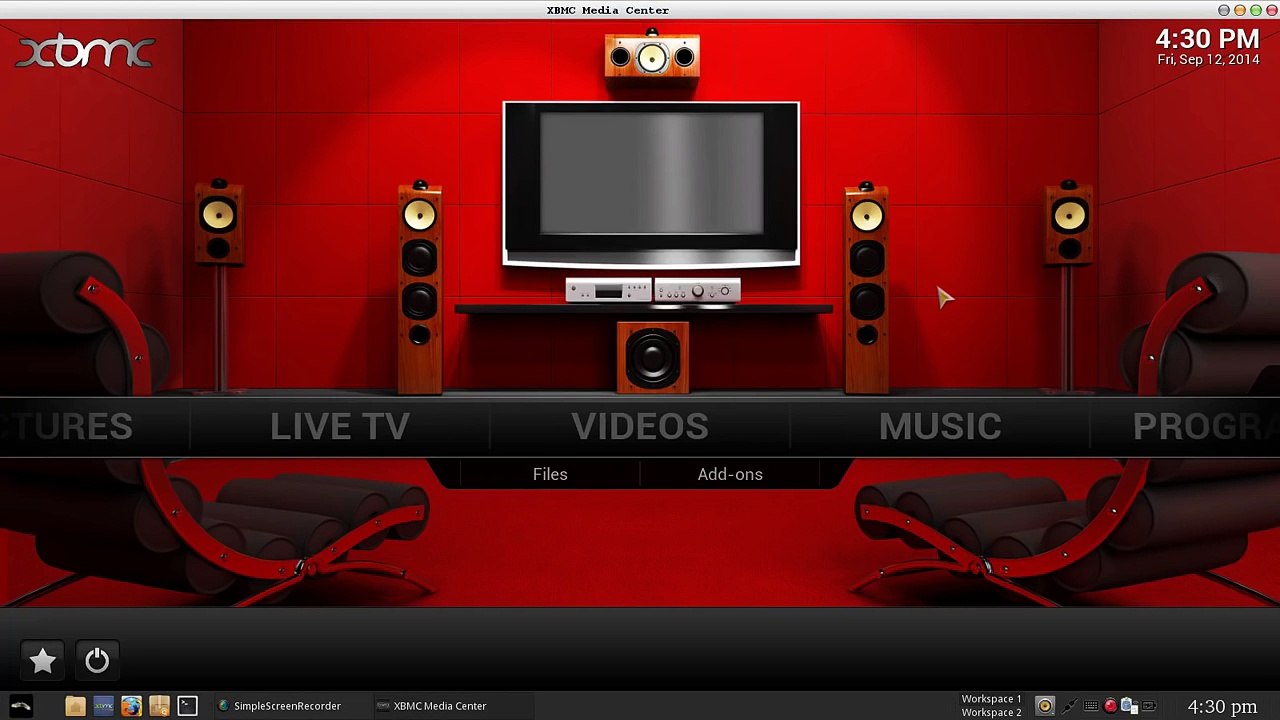The height and width of the screenshot is (720, 1280).
Task: Select the VIDEOS main menu item
Action: click(640, 427)
